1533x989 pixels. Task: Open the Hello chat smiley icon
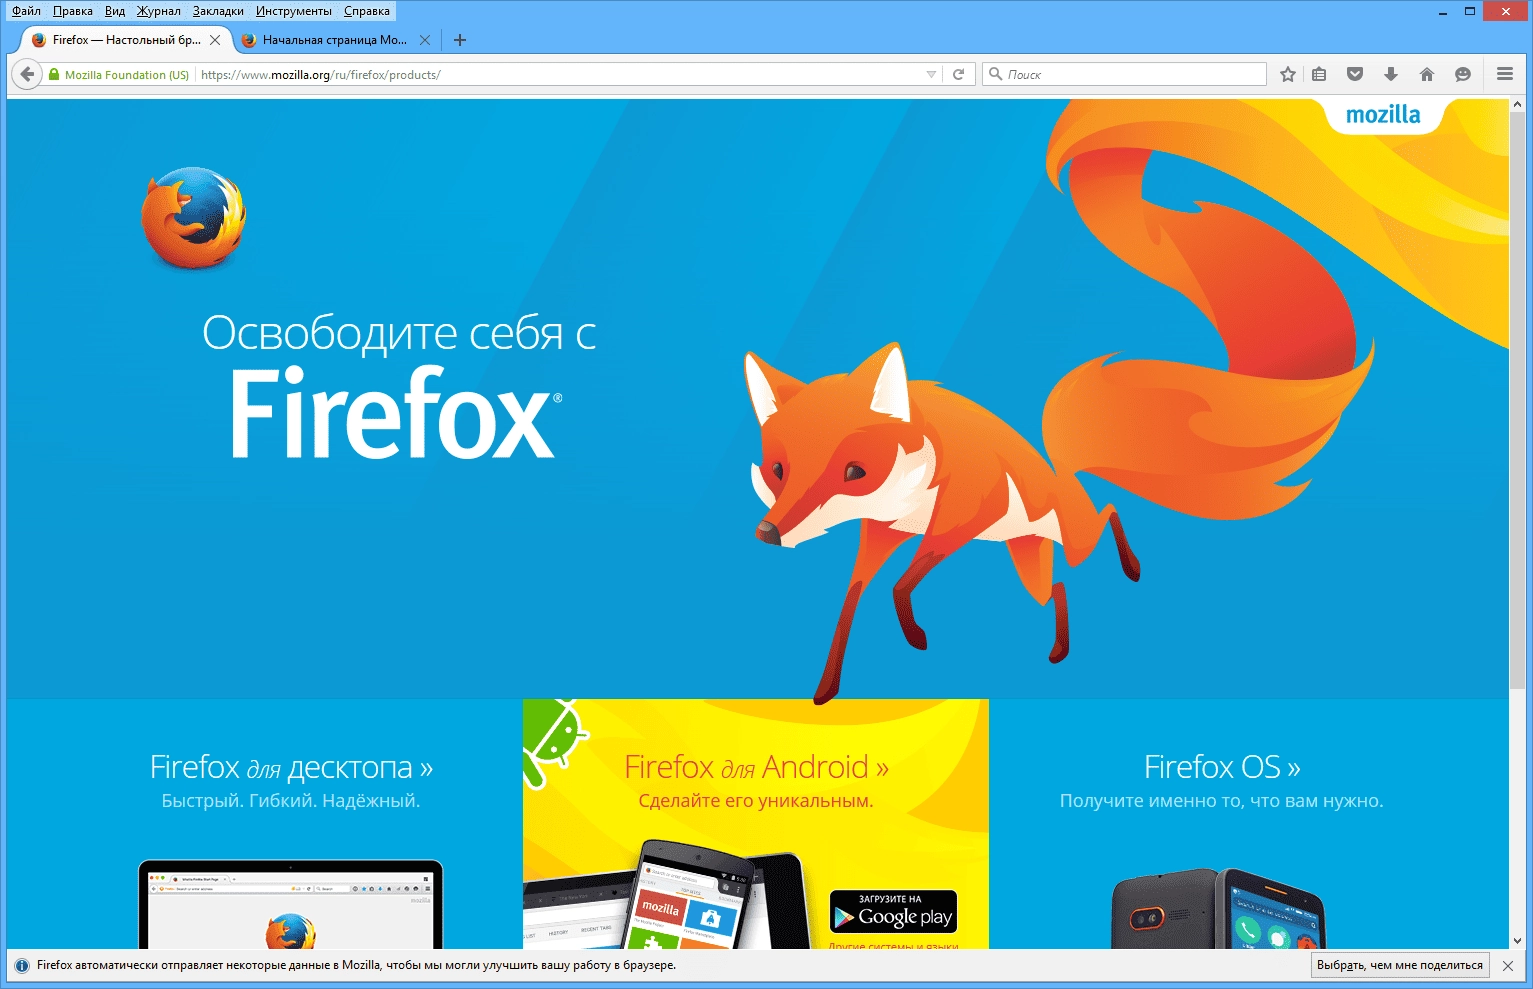point(1463,74)
